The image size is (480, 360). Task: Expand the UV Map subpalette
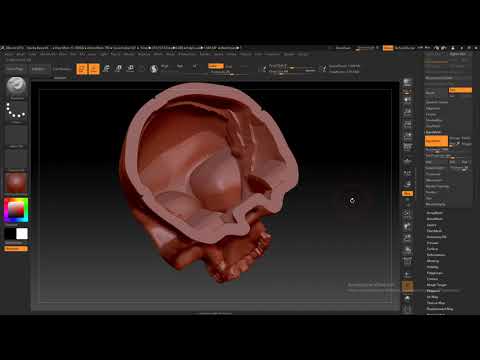tap(432, 297)
